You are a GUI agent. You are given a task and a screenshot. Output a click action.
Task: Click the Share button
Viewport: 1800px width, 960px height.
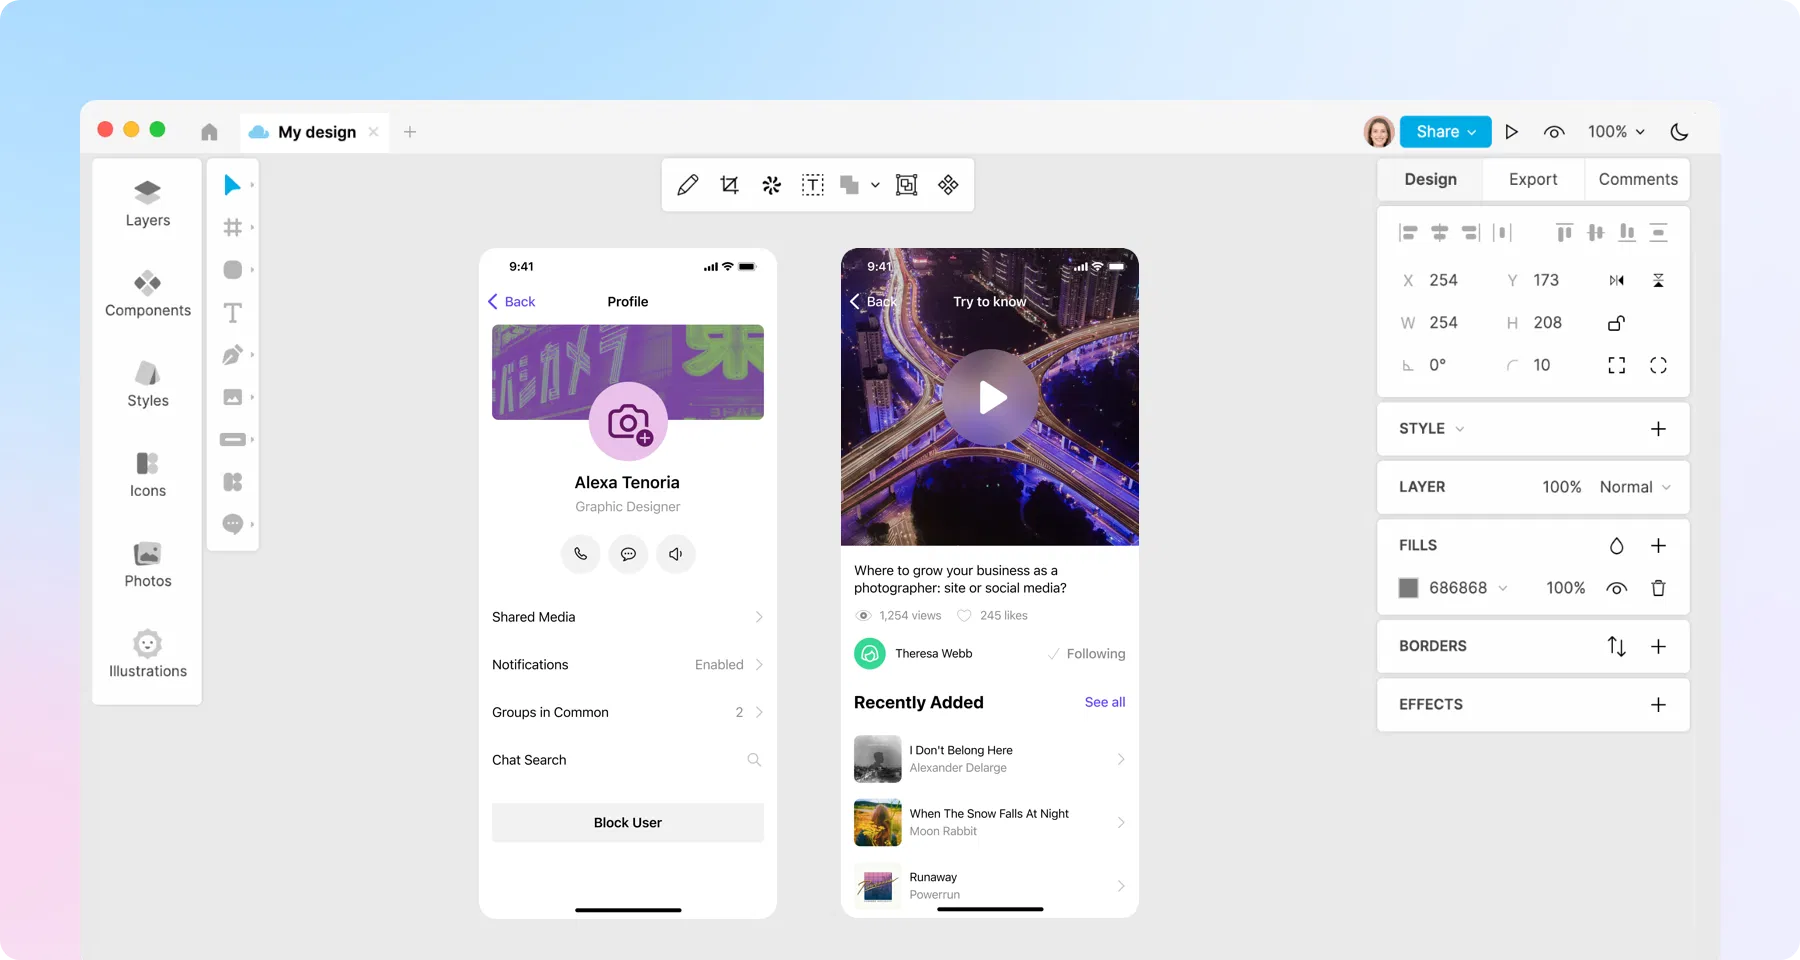click(x=1444, y=131)
